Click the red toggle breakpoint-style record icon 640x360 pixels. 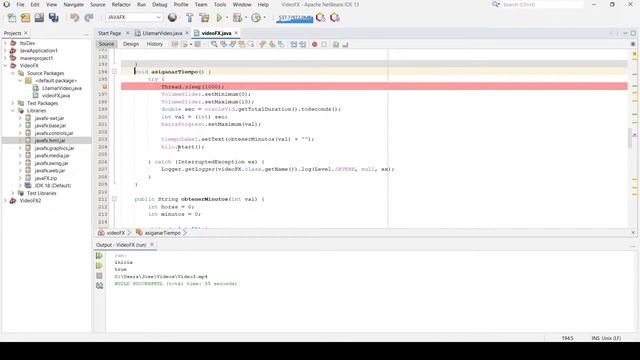(315, 44)
